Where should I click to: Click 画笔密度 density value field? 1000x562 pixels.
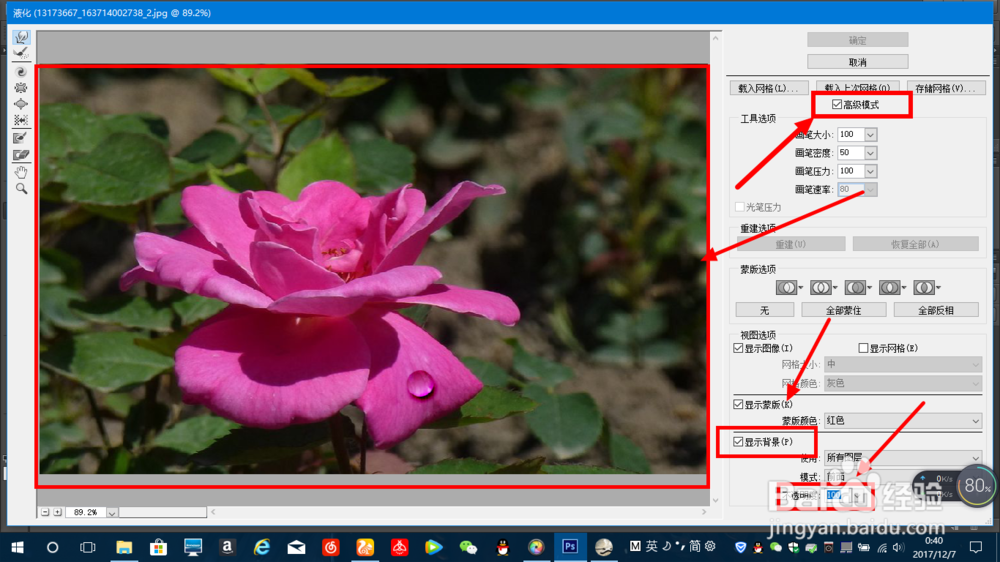[x=851, y=153]
